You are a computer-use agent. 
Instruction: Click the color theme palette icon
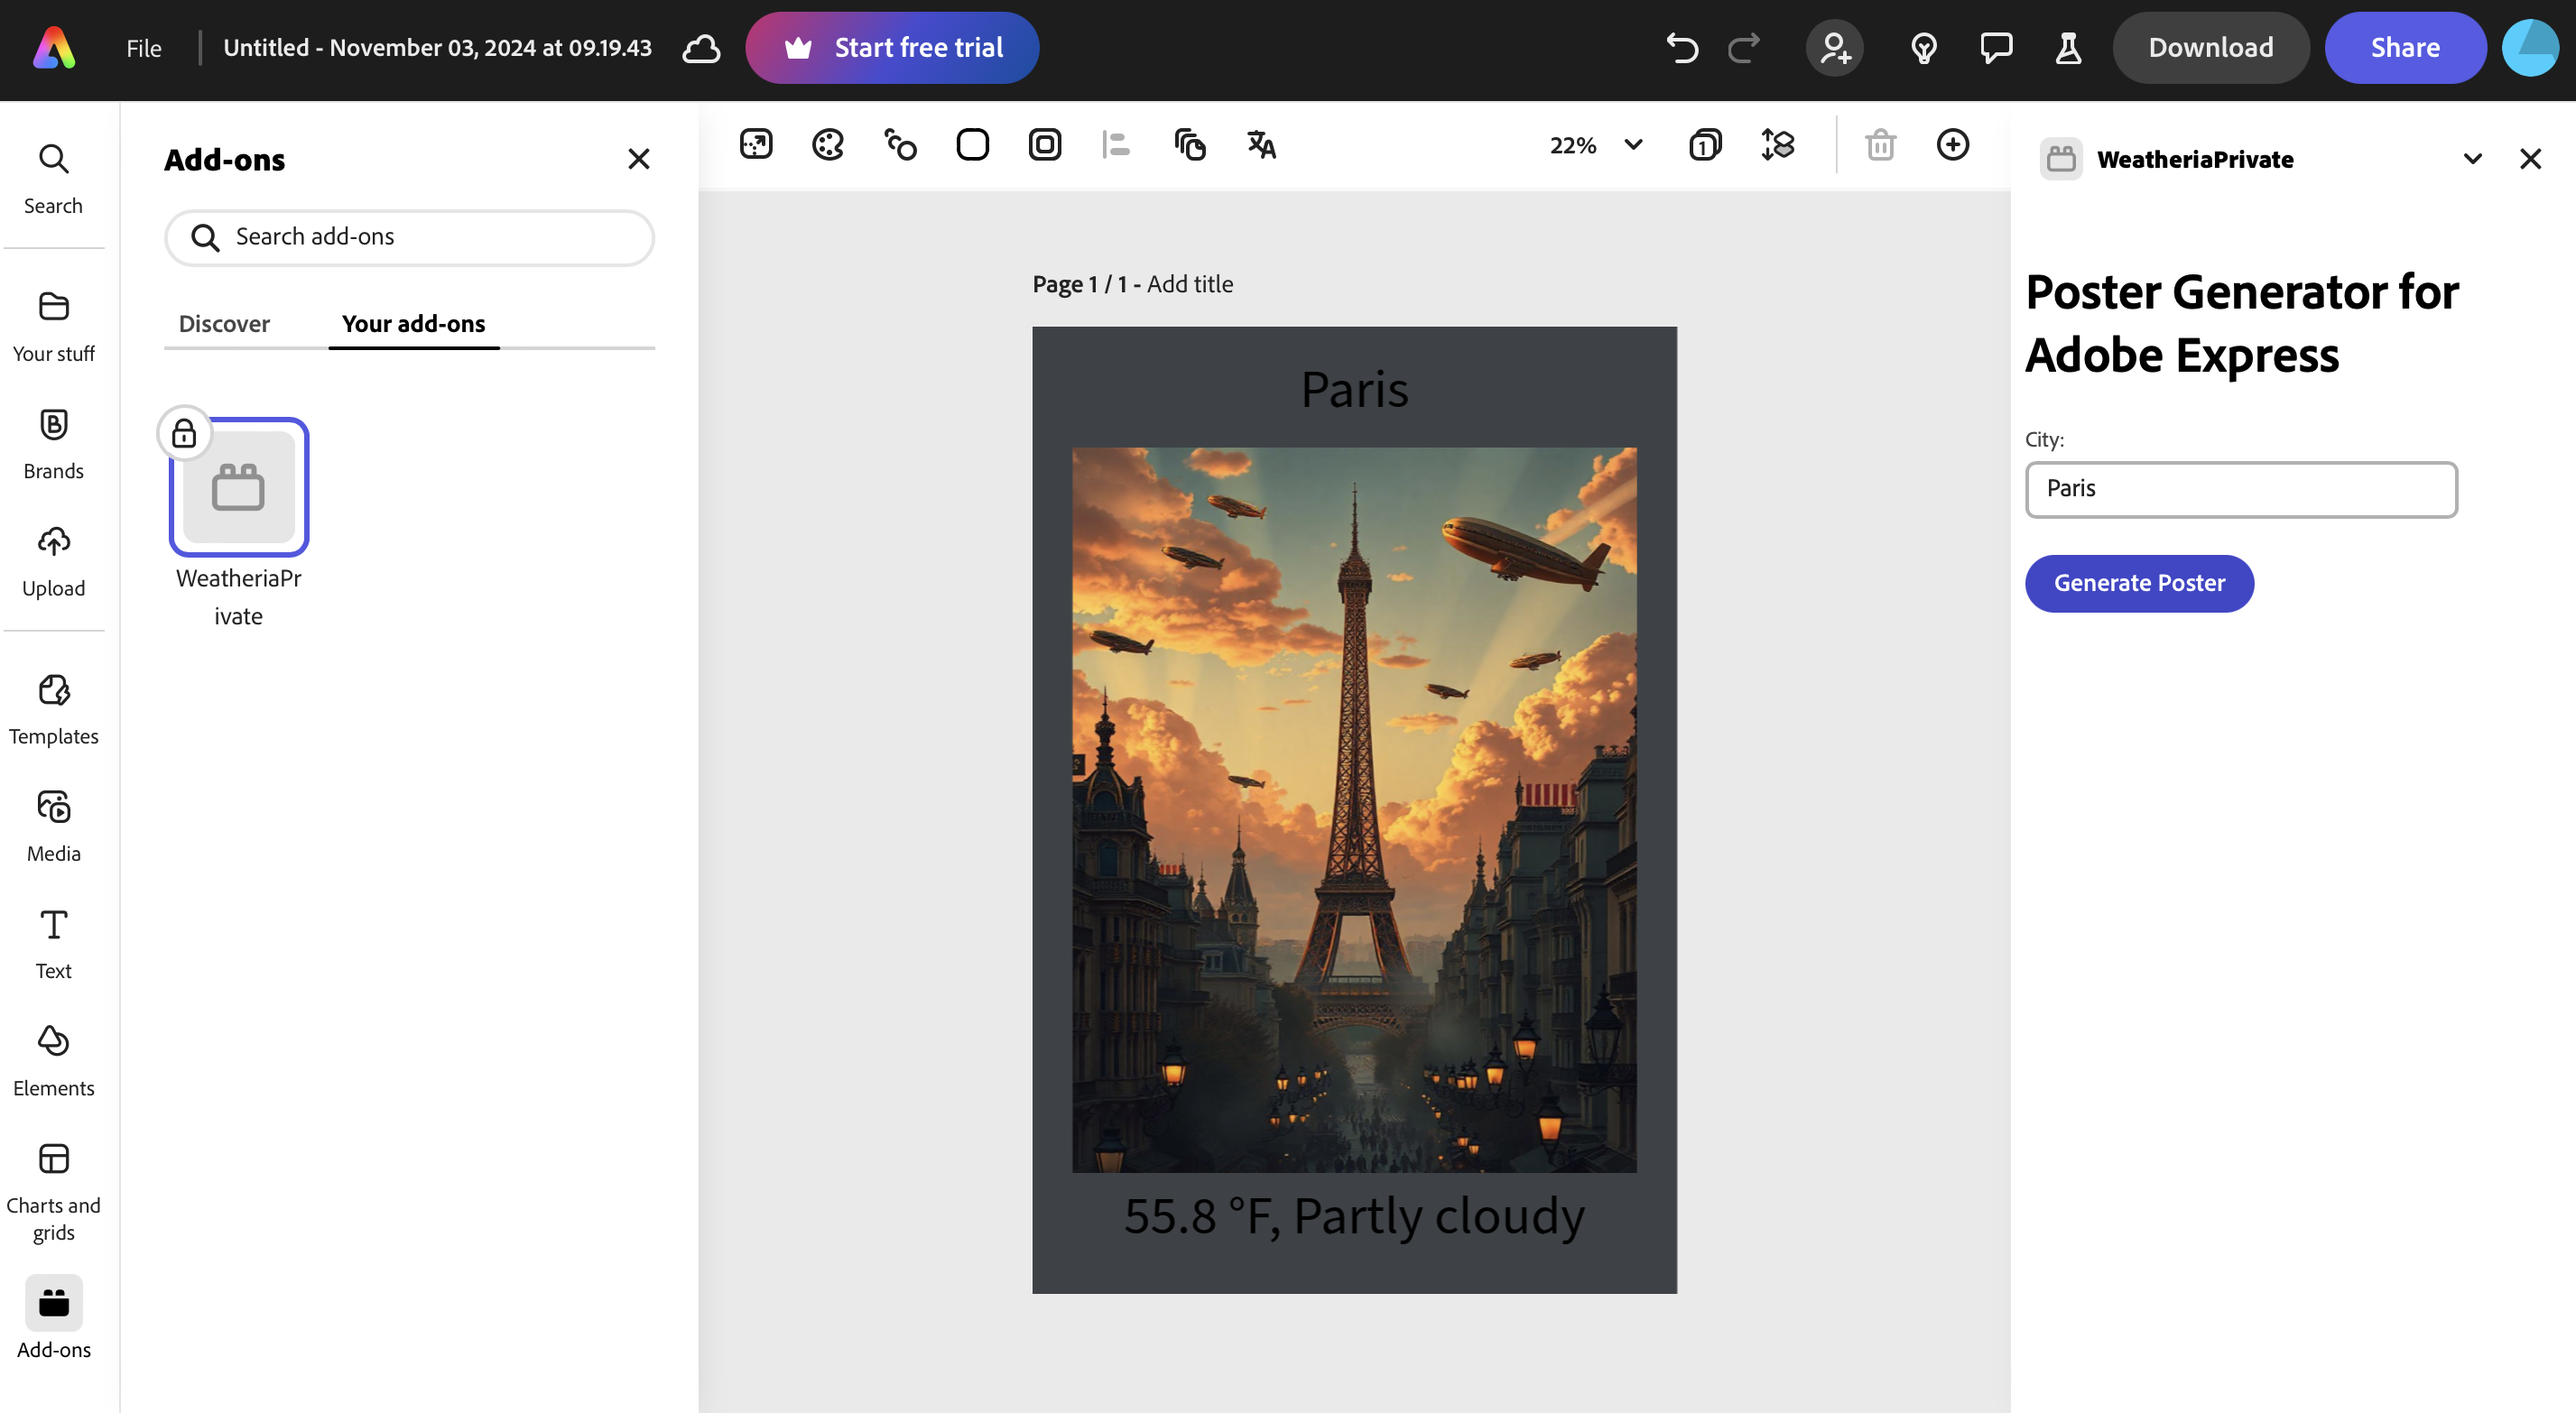pyautogui.click(x=828, y=145)
